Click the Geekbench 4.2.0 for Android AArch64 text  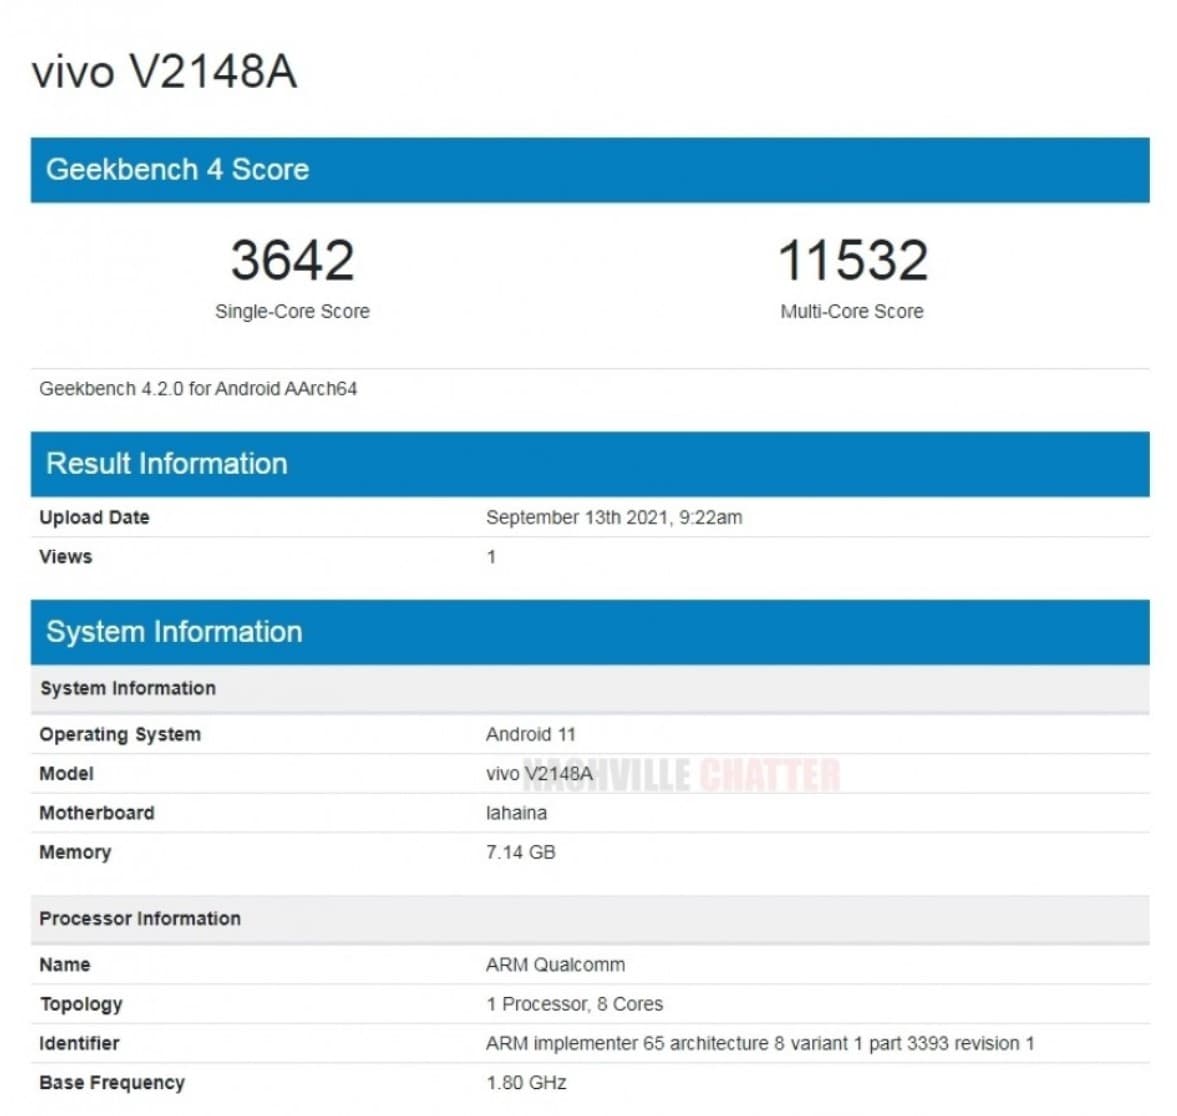click(x=198, y=389)
